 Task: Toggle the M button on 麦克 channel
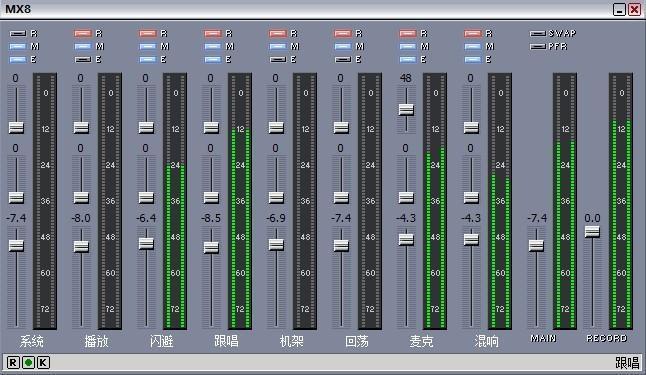pyautogui.click(x=408, y=47)
